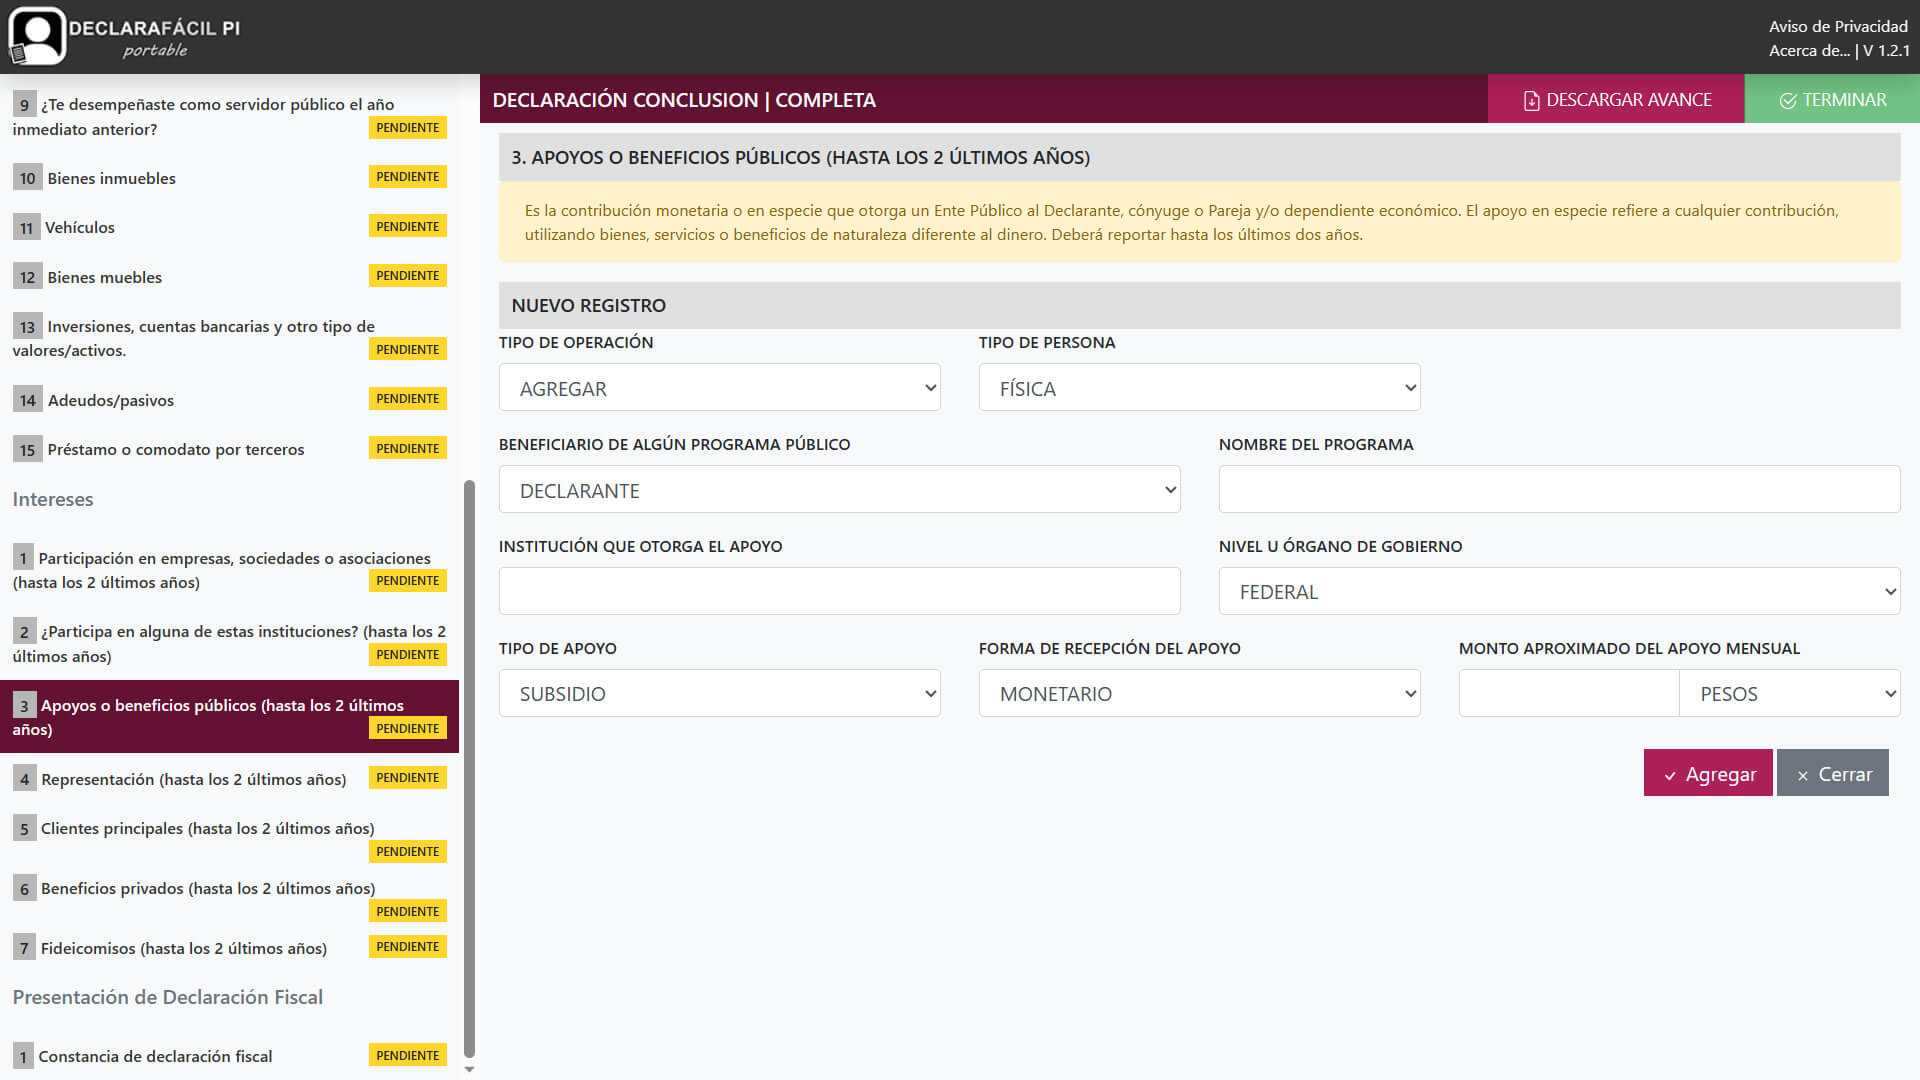Click the Intereses section heading
Image resolution: width=1920 pixels, height=1080 pixels.
(x=53, y=499)
